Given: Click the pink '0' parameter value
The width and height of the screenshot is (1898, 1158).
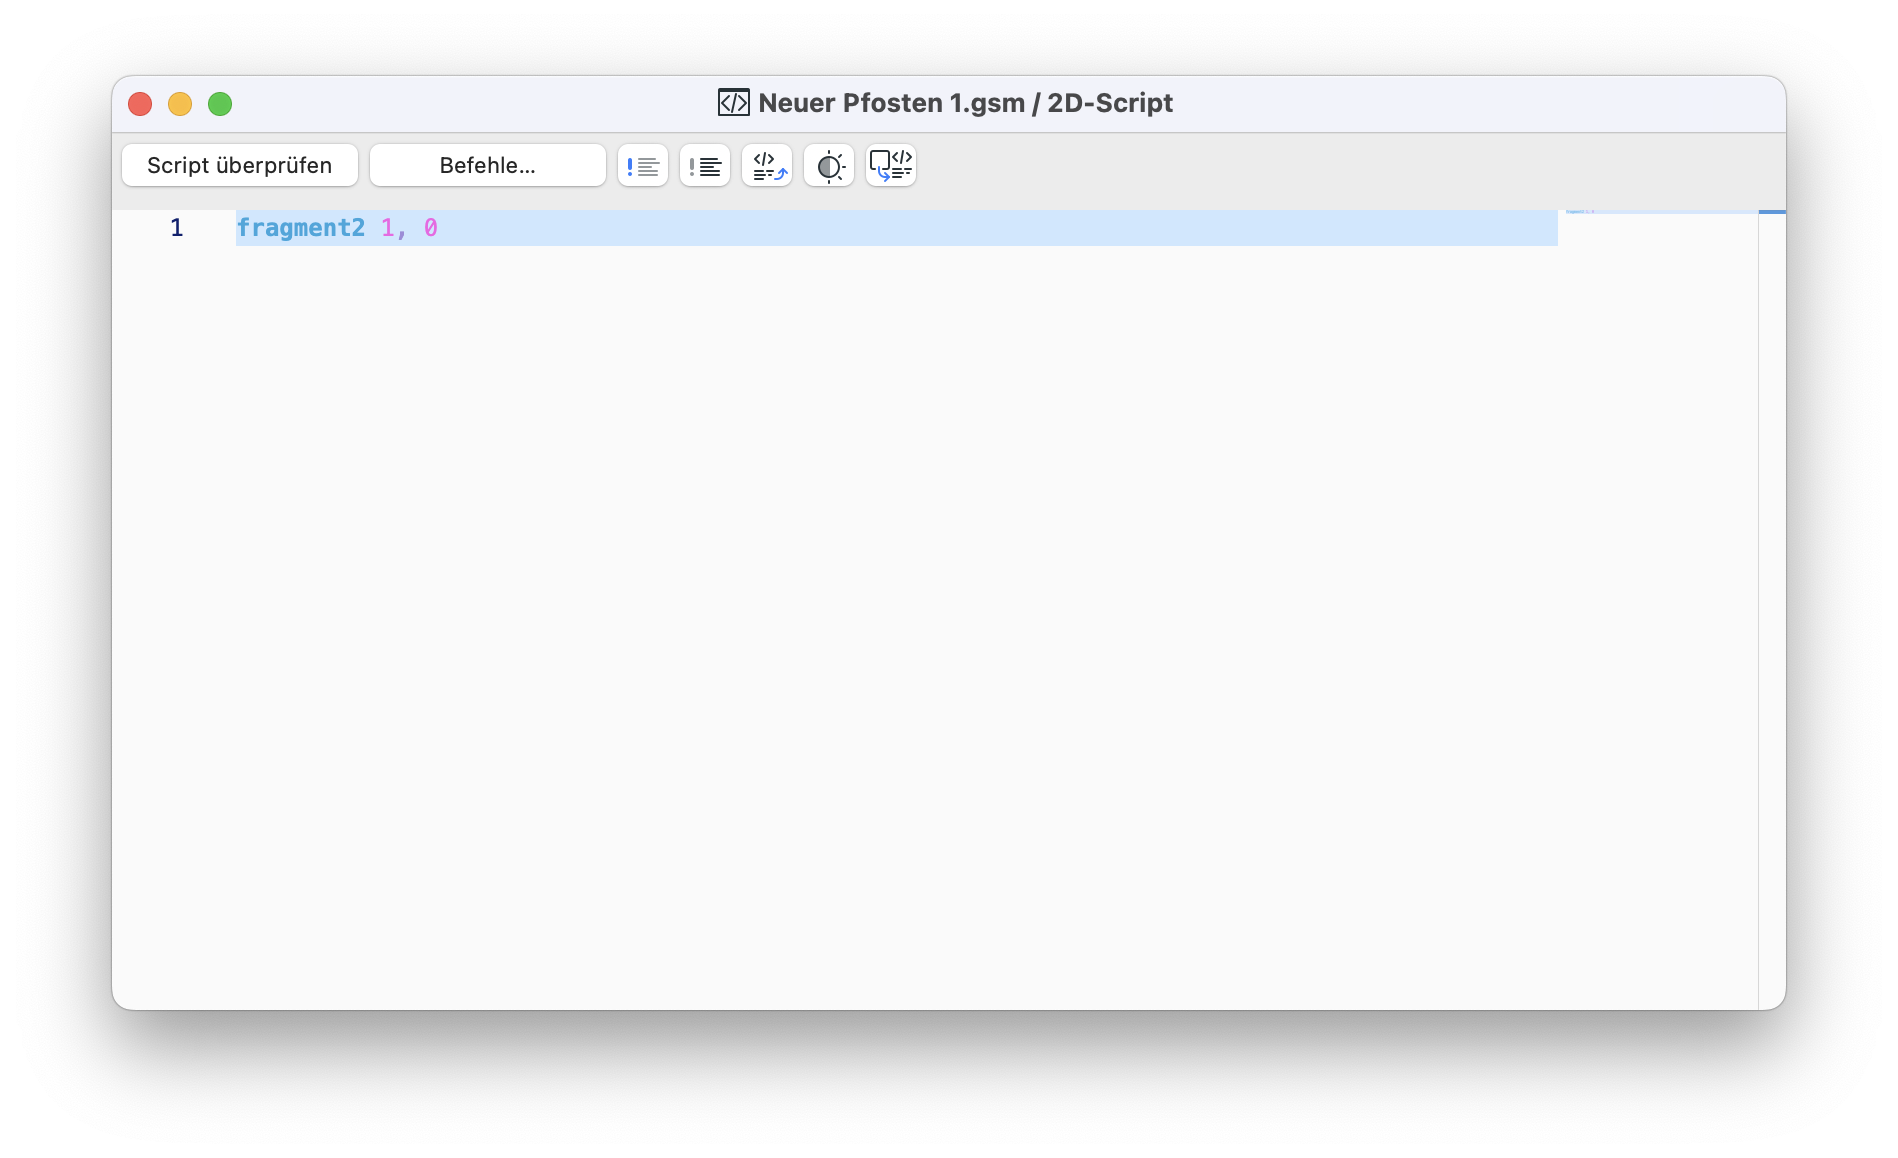Looking at the screenshot, I should 431,228.
